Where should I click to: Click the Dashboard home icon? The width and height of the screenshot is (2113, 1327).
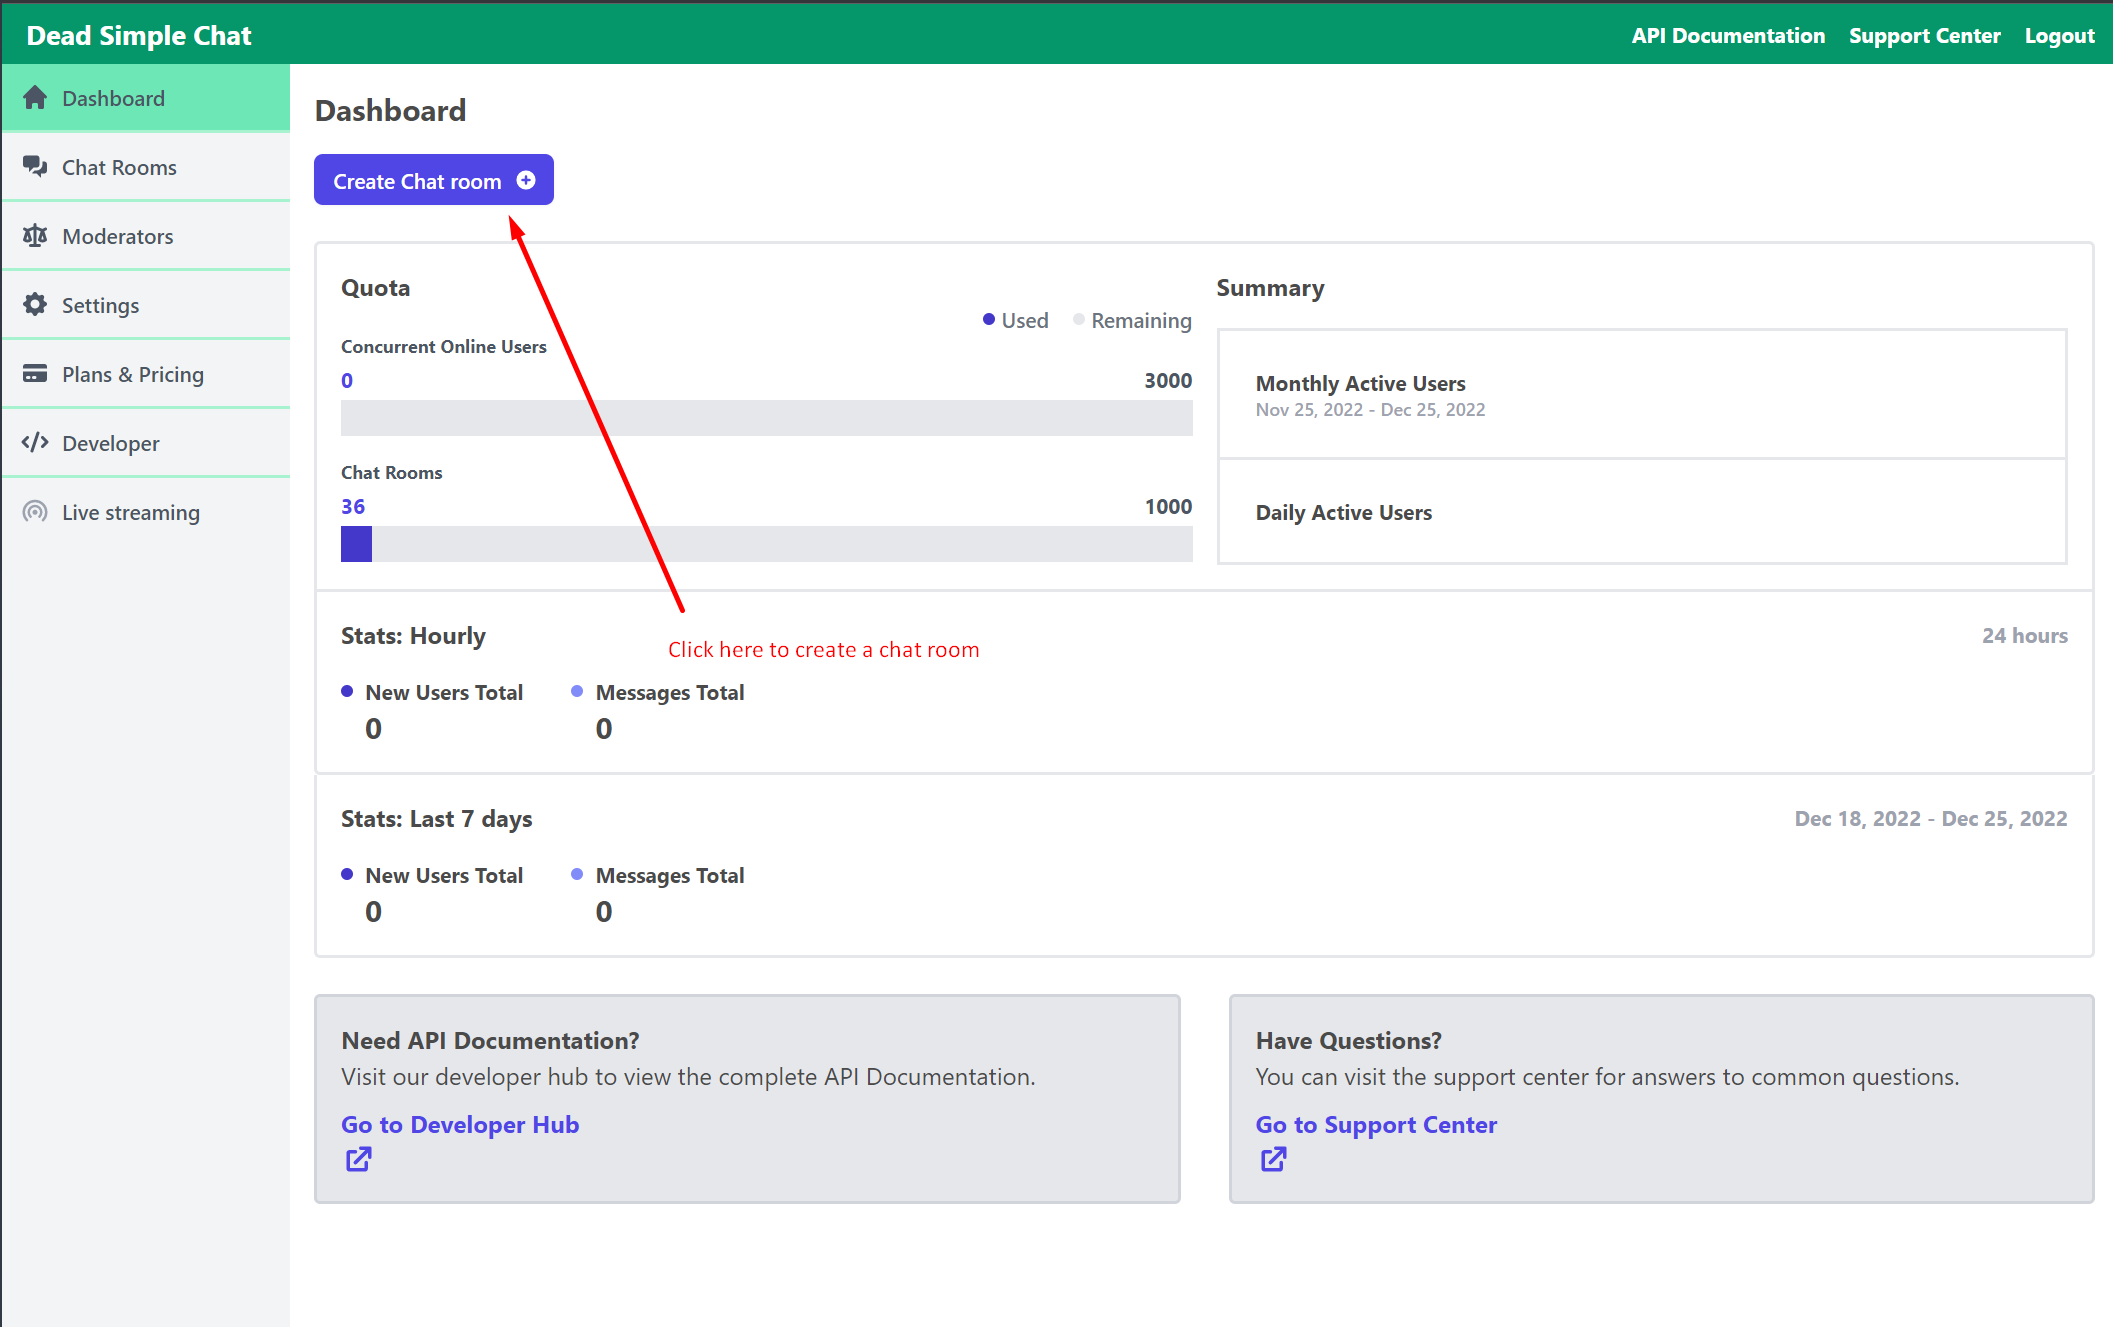click(35, 98)
